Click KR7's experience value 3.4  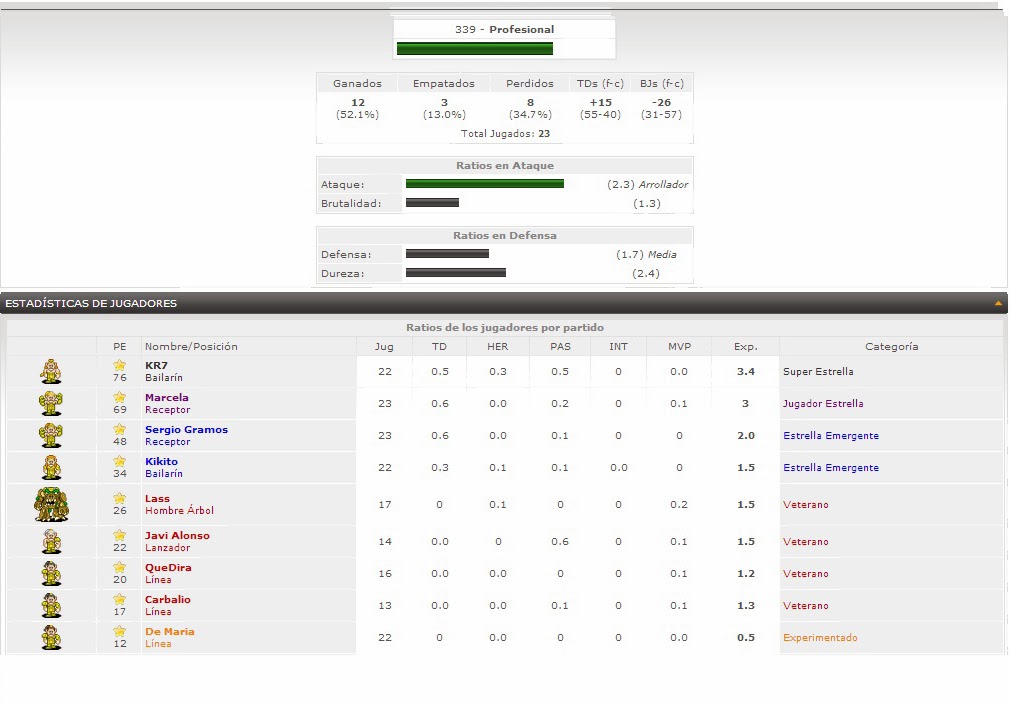tap(746, 372)
